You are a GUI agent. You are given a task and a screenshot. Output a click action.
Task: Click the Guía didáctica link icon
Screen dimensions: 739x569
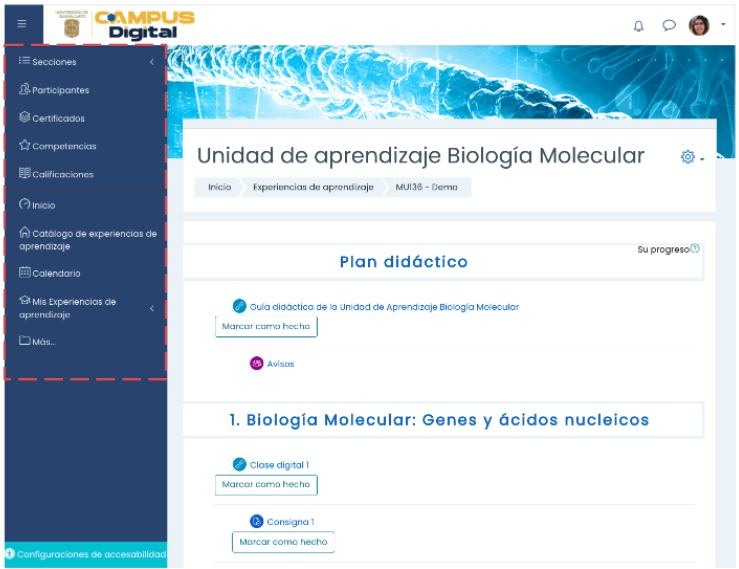[x=239, y=306]
